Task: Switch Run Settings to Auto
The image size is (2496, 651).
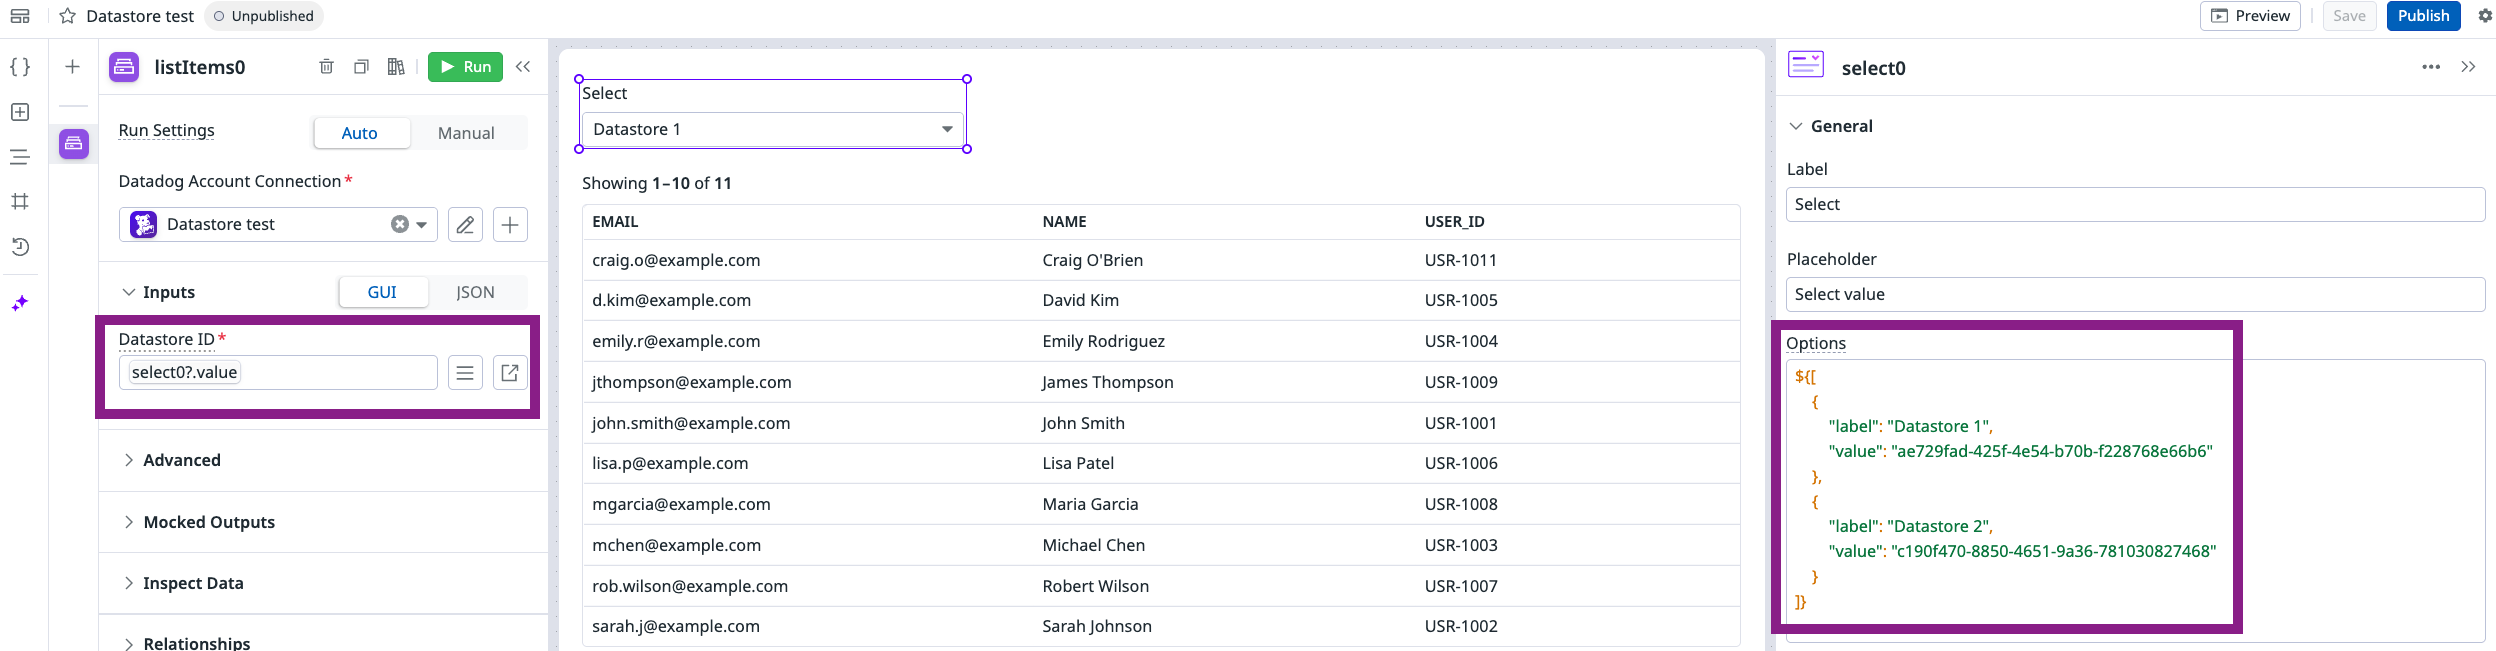Action: point(360,133)
